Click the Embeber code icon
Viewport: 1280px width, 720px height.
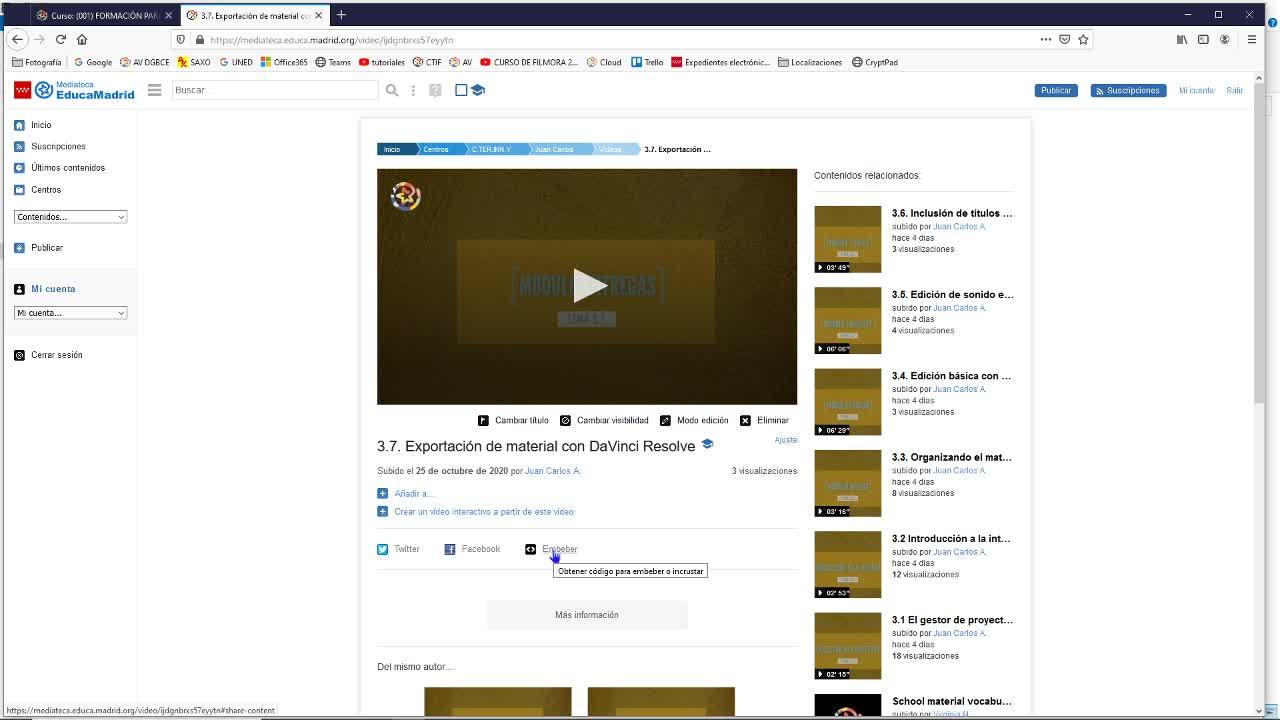(x=531, y=549)
